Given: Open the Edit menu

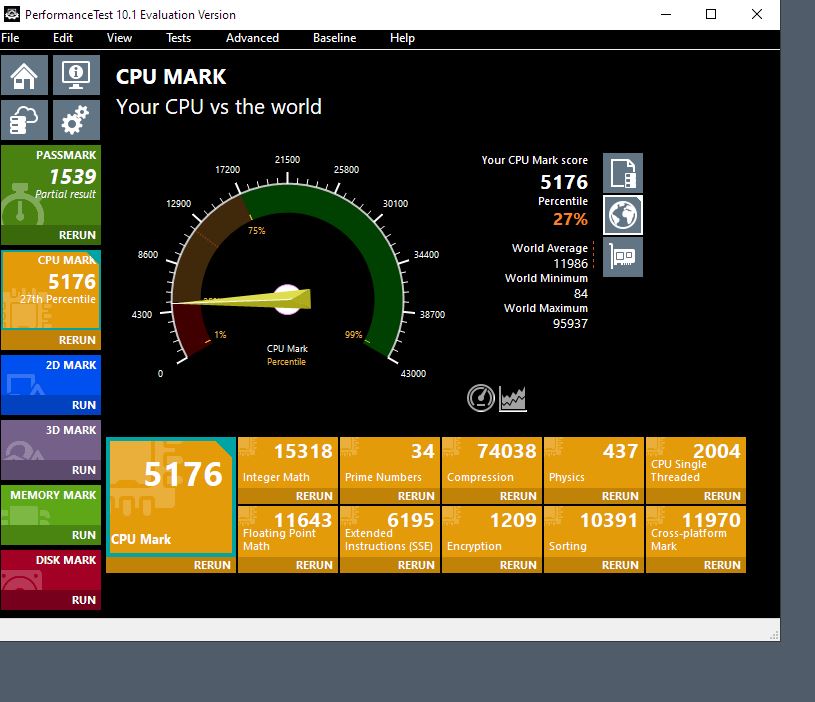Looking at the screenshot, I should click(63, 38).
